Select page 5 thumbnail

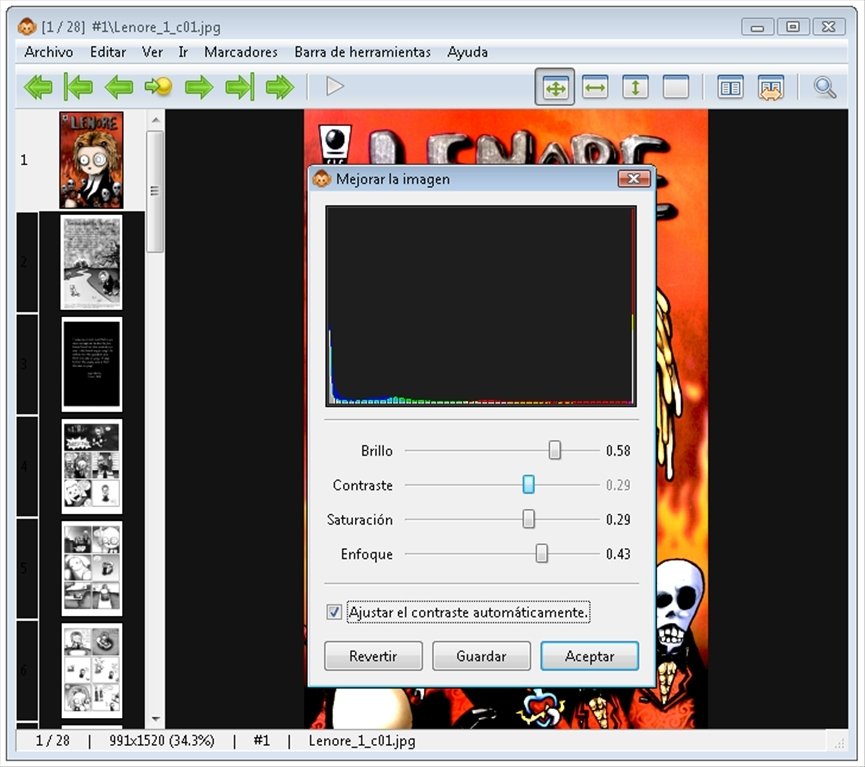[91, 568]
